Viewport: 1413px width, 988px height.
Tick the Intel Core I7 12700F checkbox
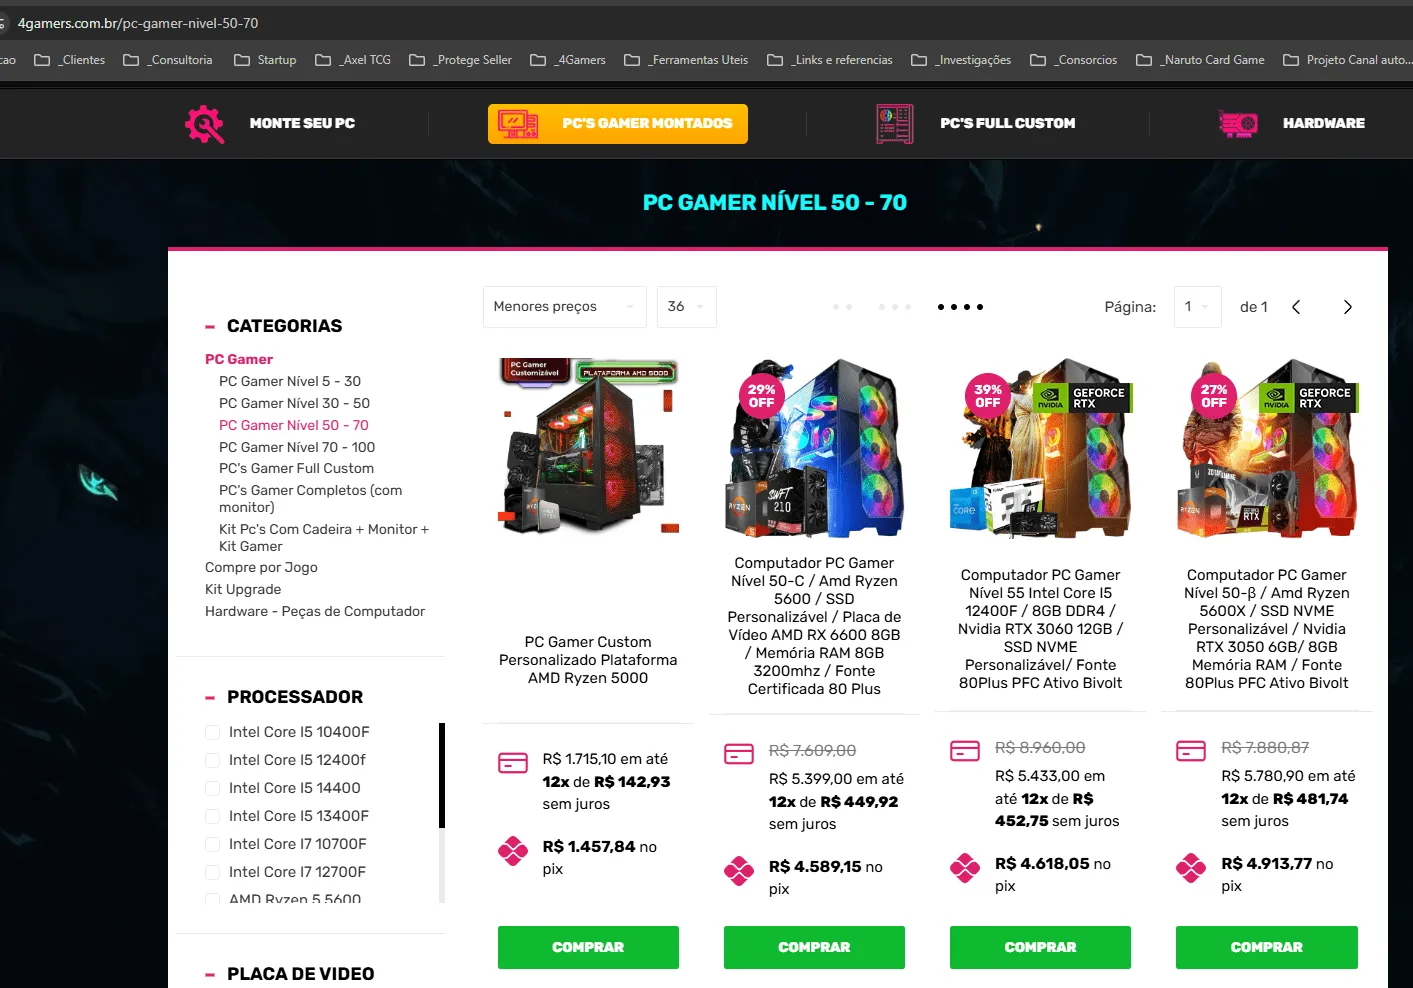click(212, 872)
